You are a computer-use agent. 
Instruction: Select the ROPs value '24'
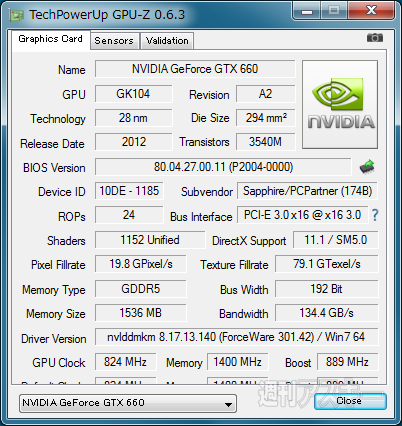coord(129,215)
